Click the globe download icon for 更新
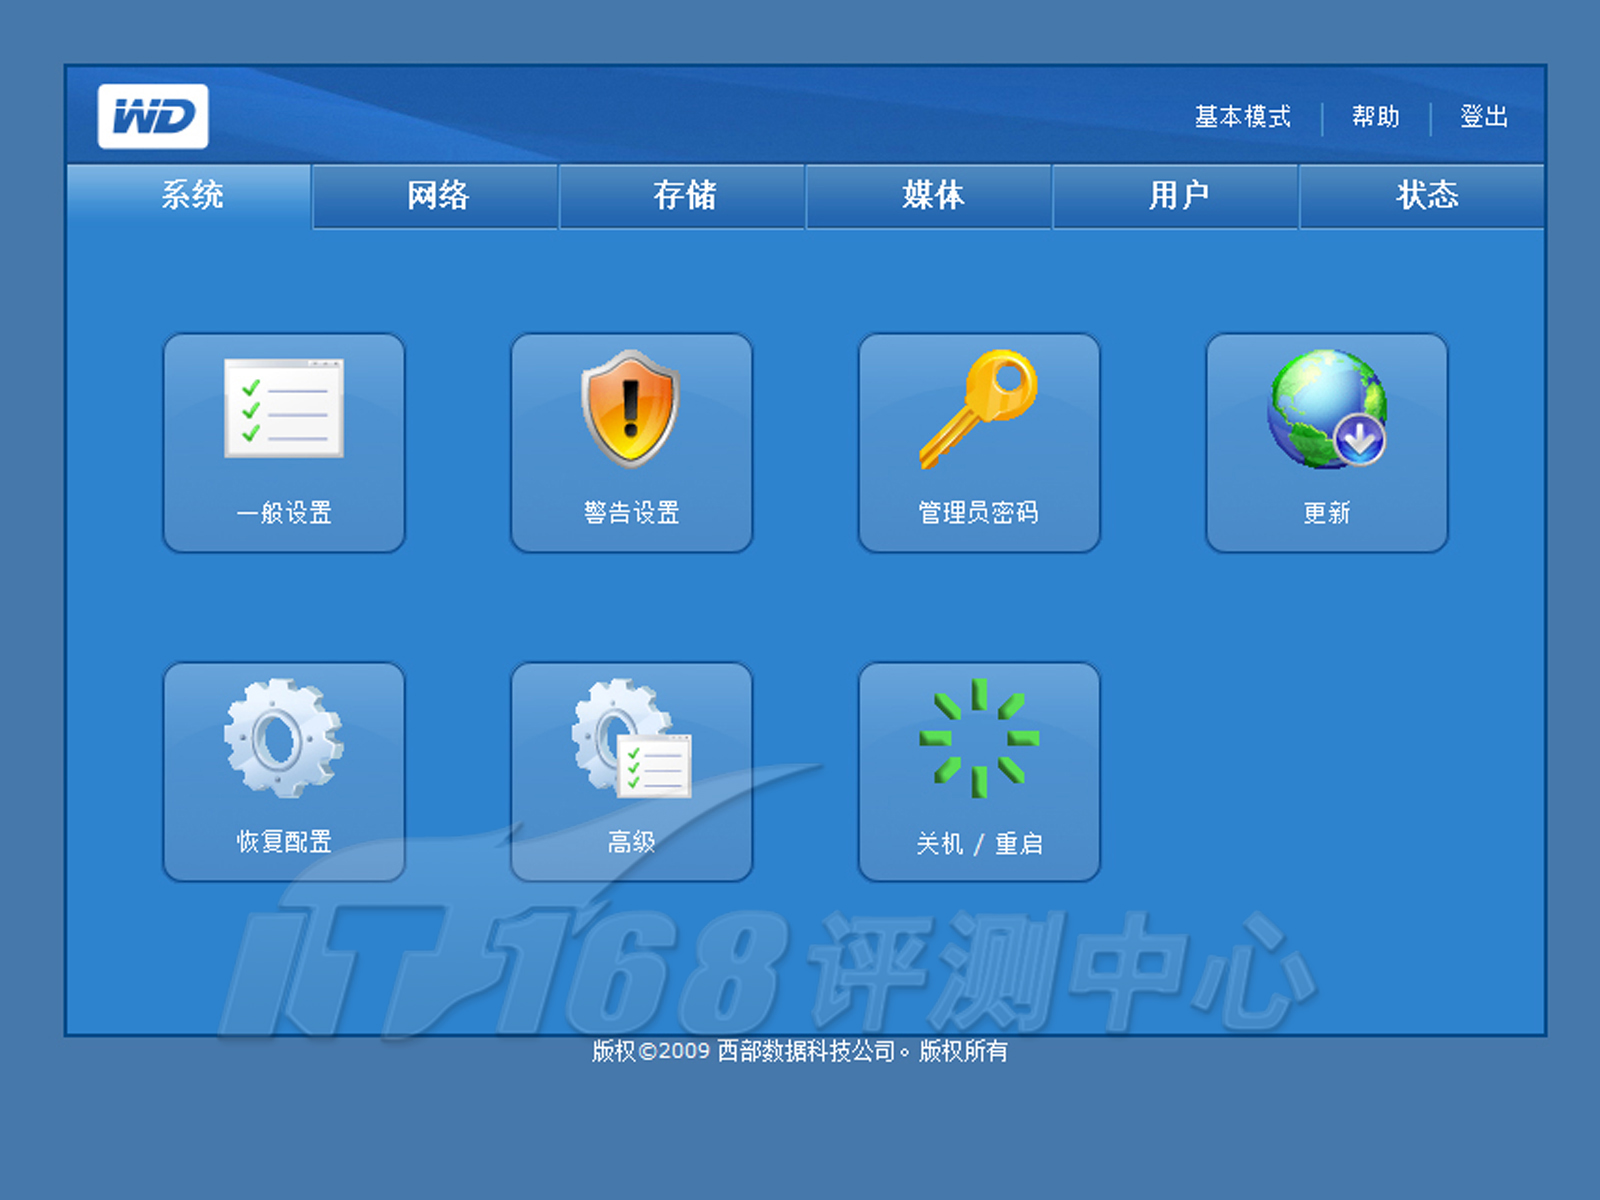 click(1326, 408)
